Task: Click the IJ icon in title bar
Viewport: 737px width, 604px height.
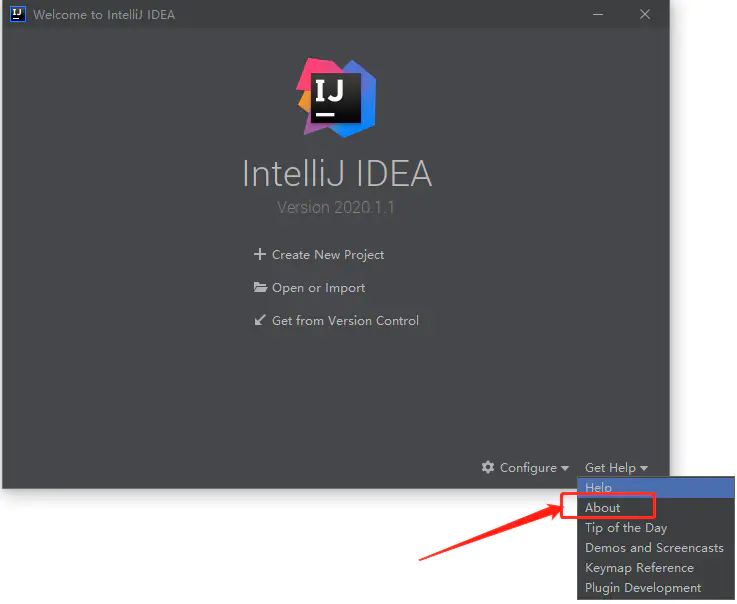Action: coord(17,14)
